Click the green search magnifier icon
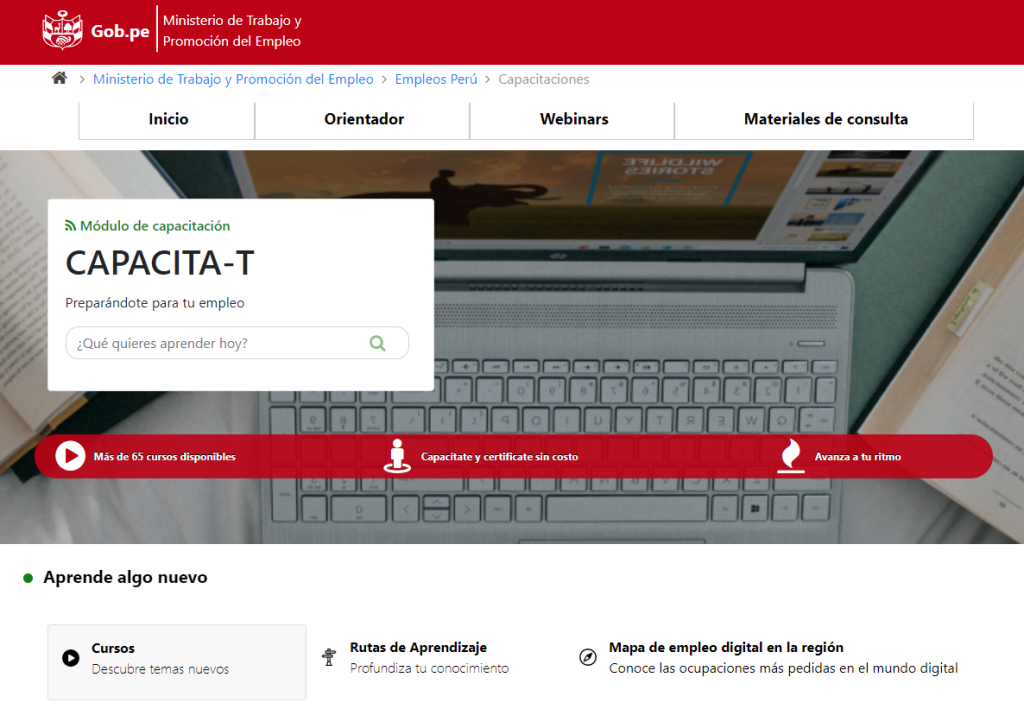The height and width of the screenshot is (728, 1024). click(377, 343)
